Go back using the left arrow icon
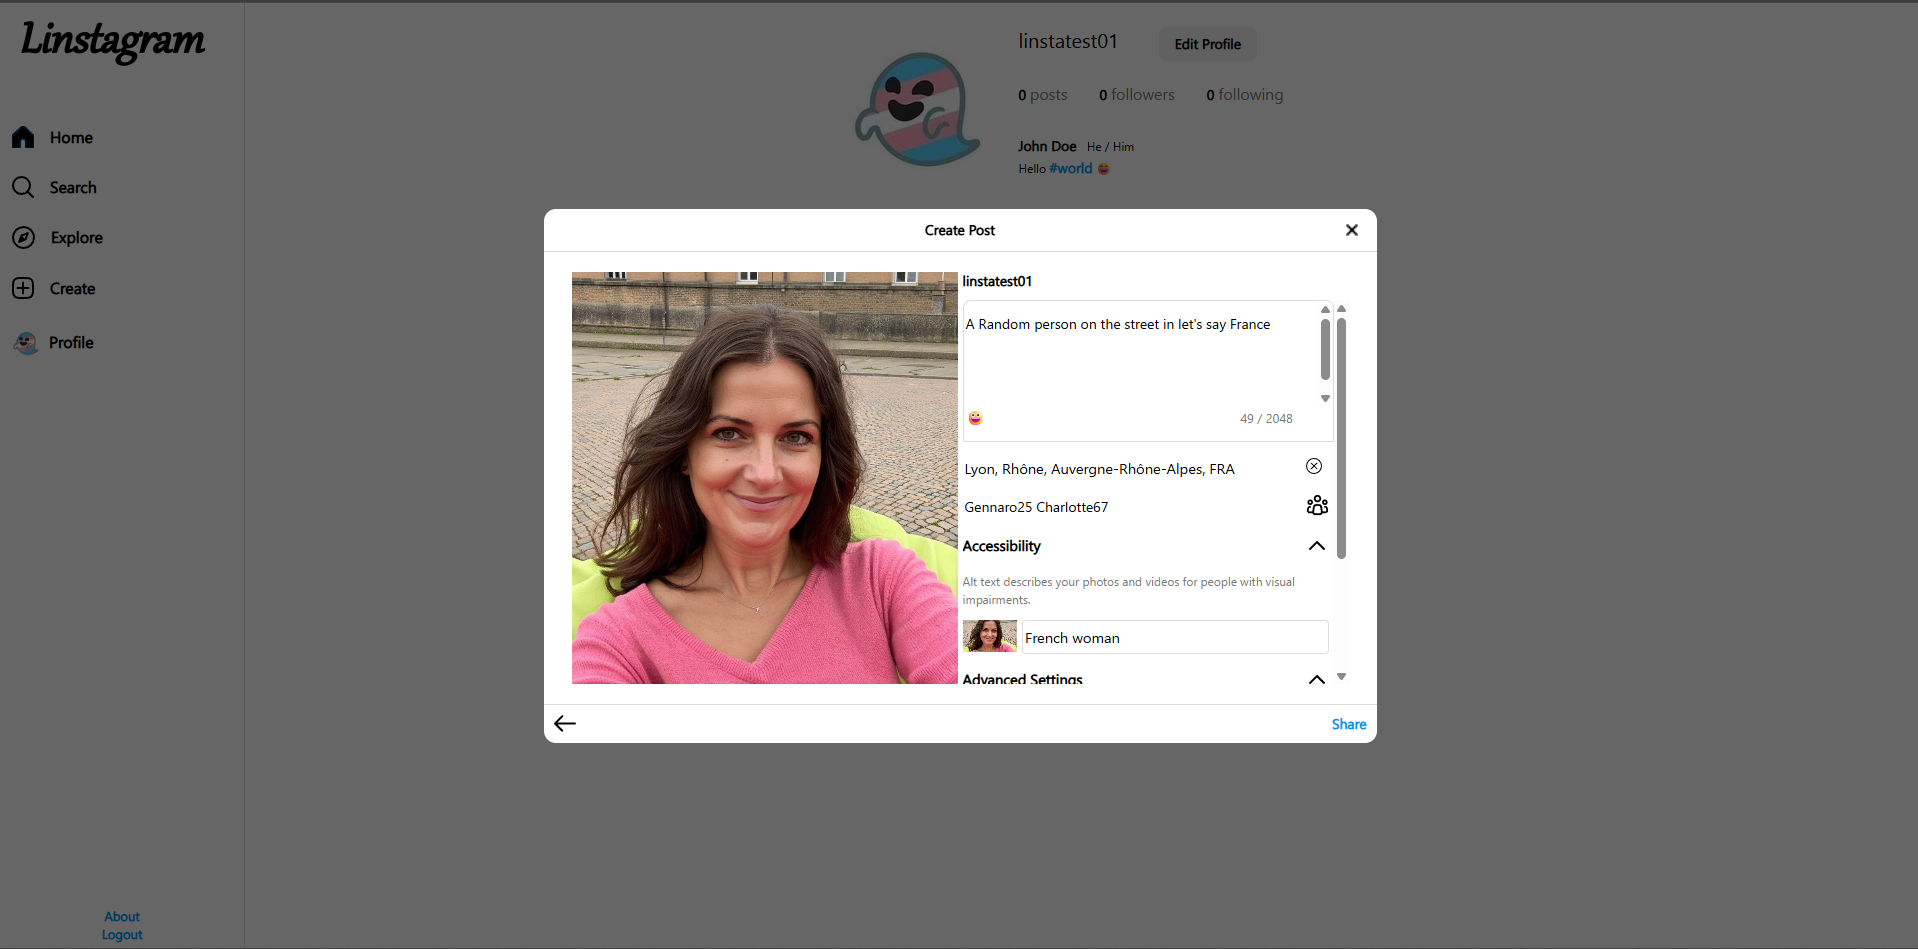1918x949 pixels. tap(565, 724)
